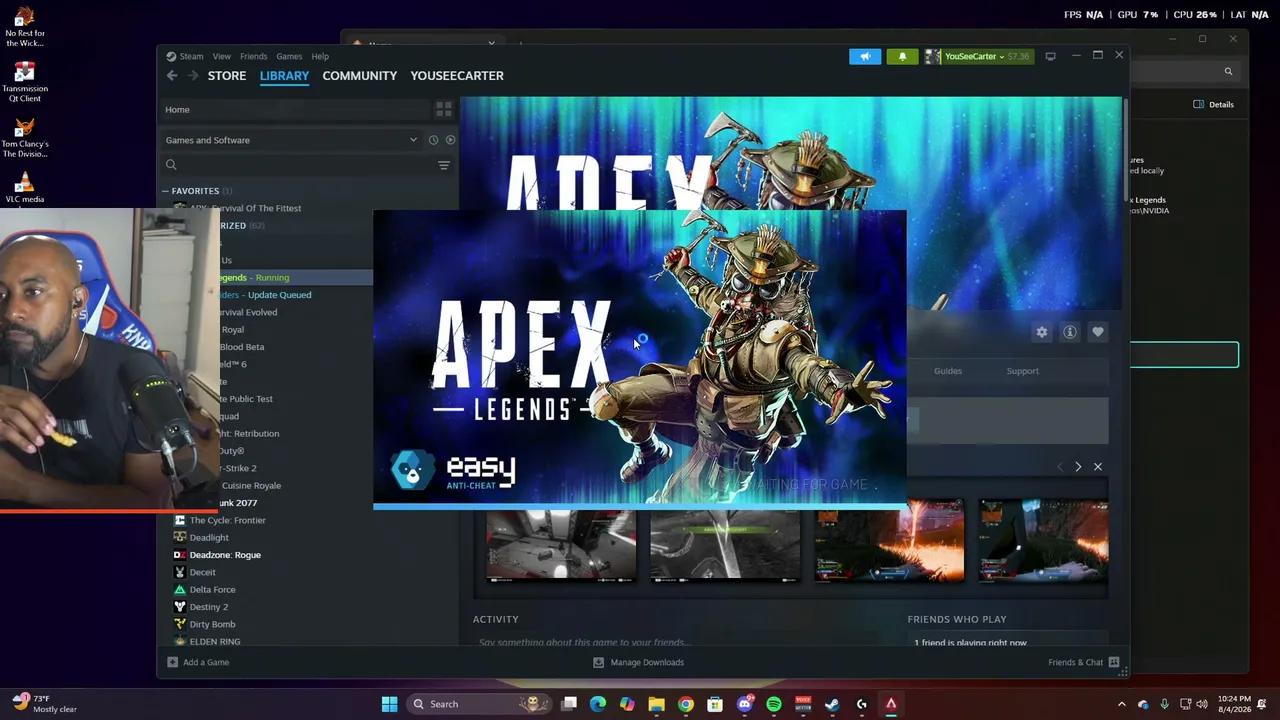Select ARK: Survival Of The Fittest
The height and width of the screenshot is (720, 1280).
[245, 208]
